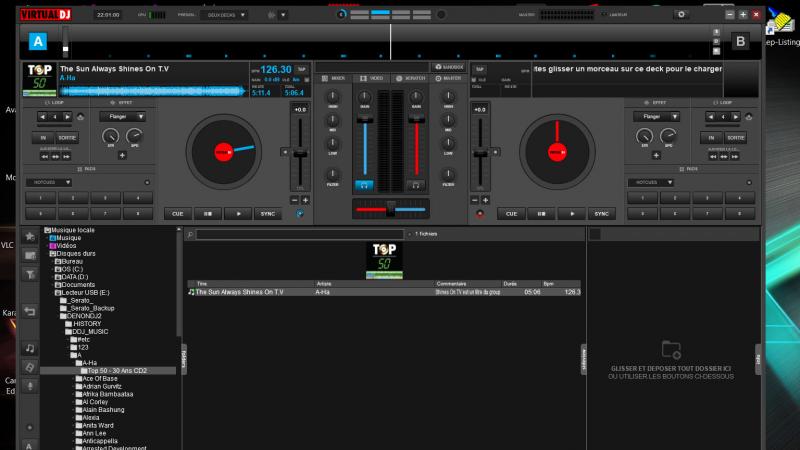Select deck B indicator

[x=740, y=41]
